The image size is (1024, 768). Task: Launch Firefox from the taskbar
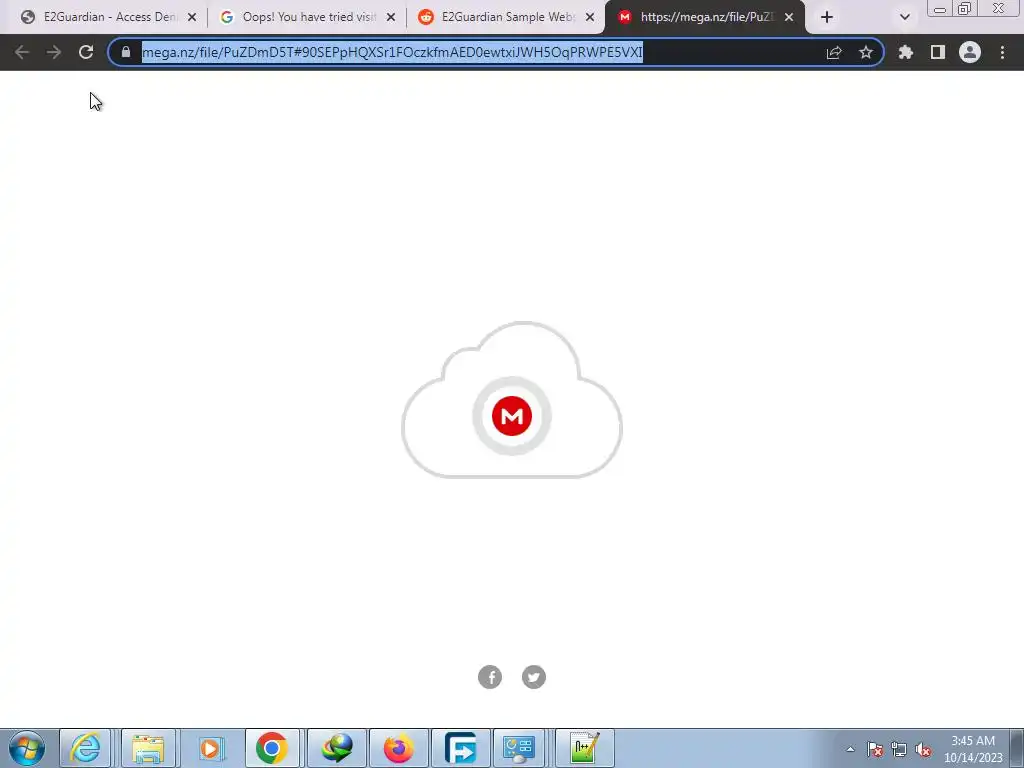coord(398,748)
